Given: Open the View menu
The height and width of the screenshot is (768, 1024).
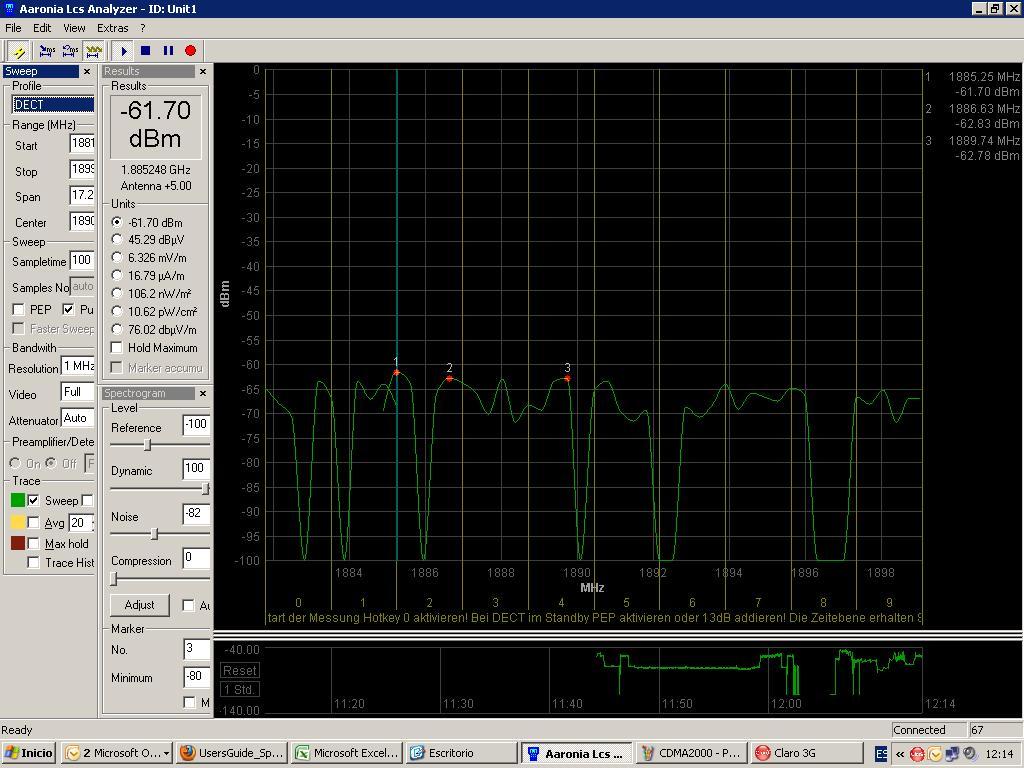Looking at the screenshot, I should click(x=74, y=28).
